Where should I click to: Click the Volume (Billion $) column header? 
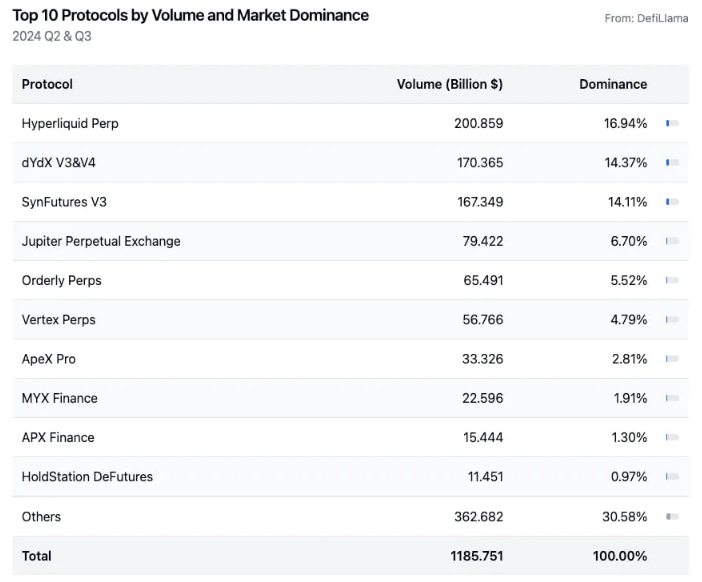coord(449,84)
